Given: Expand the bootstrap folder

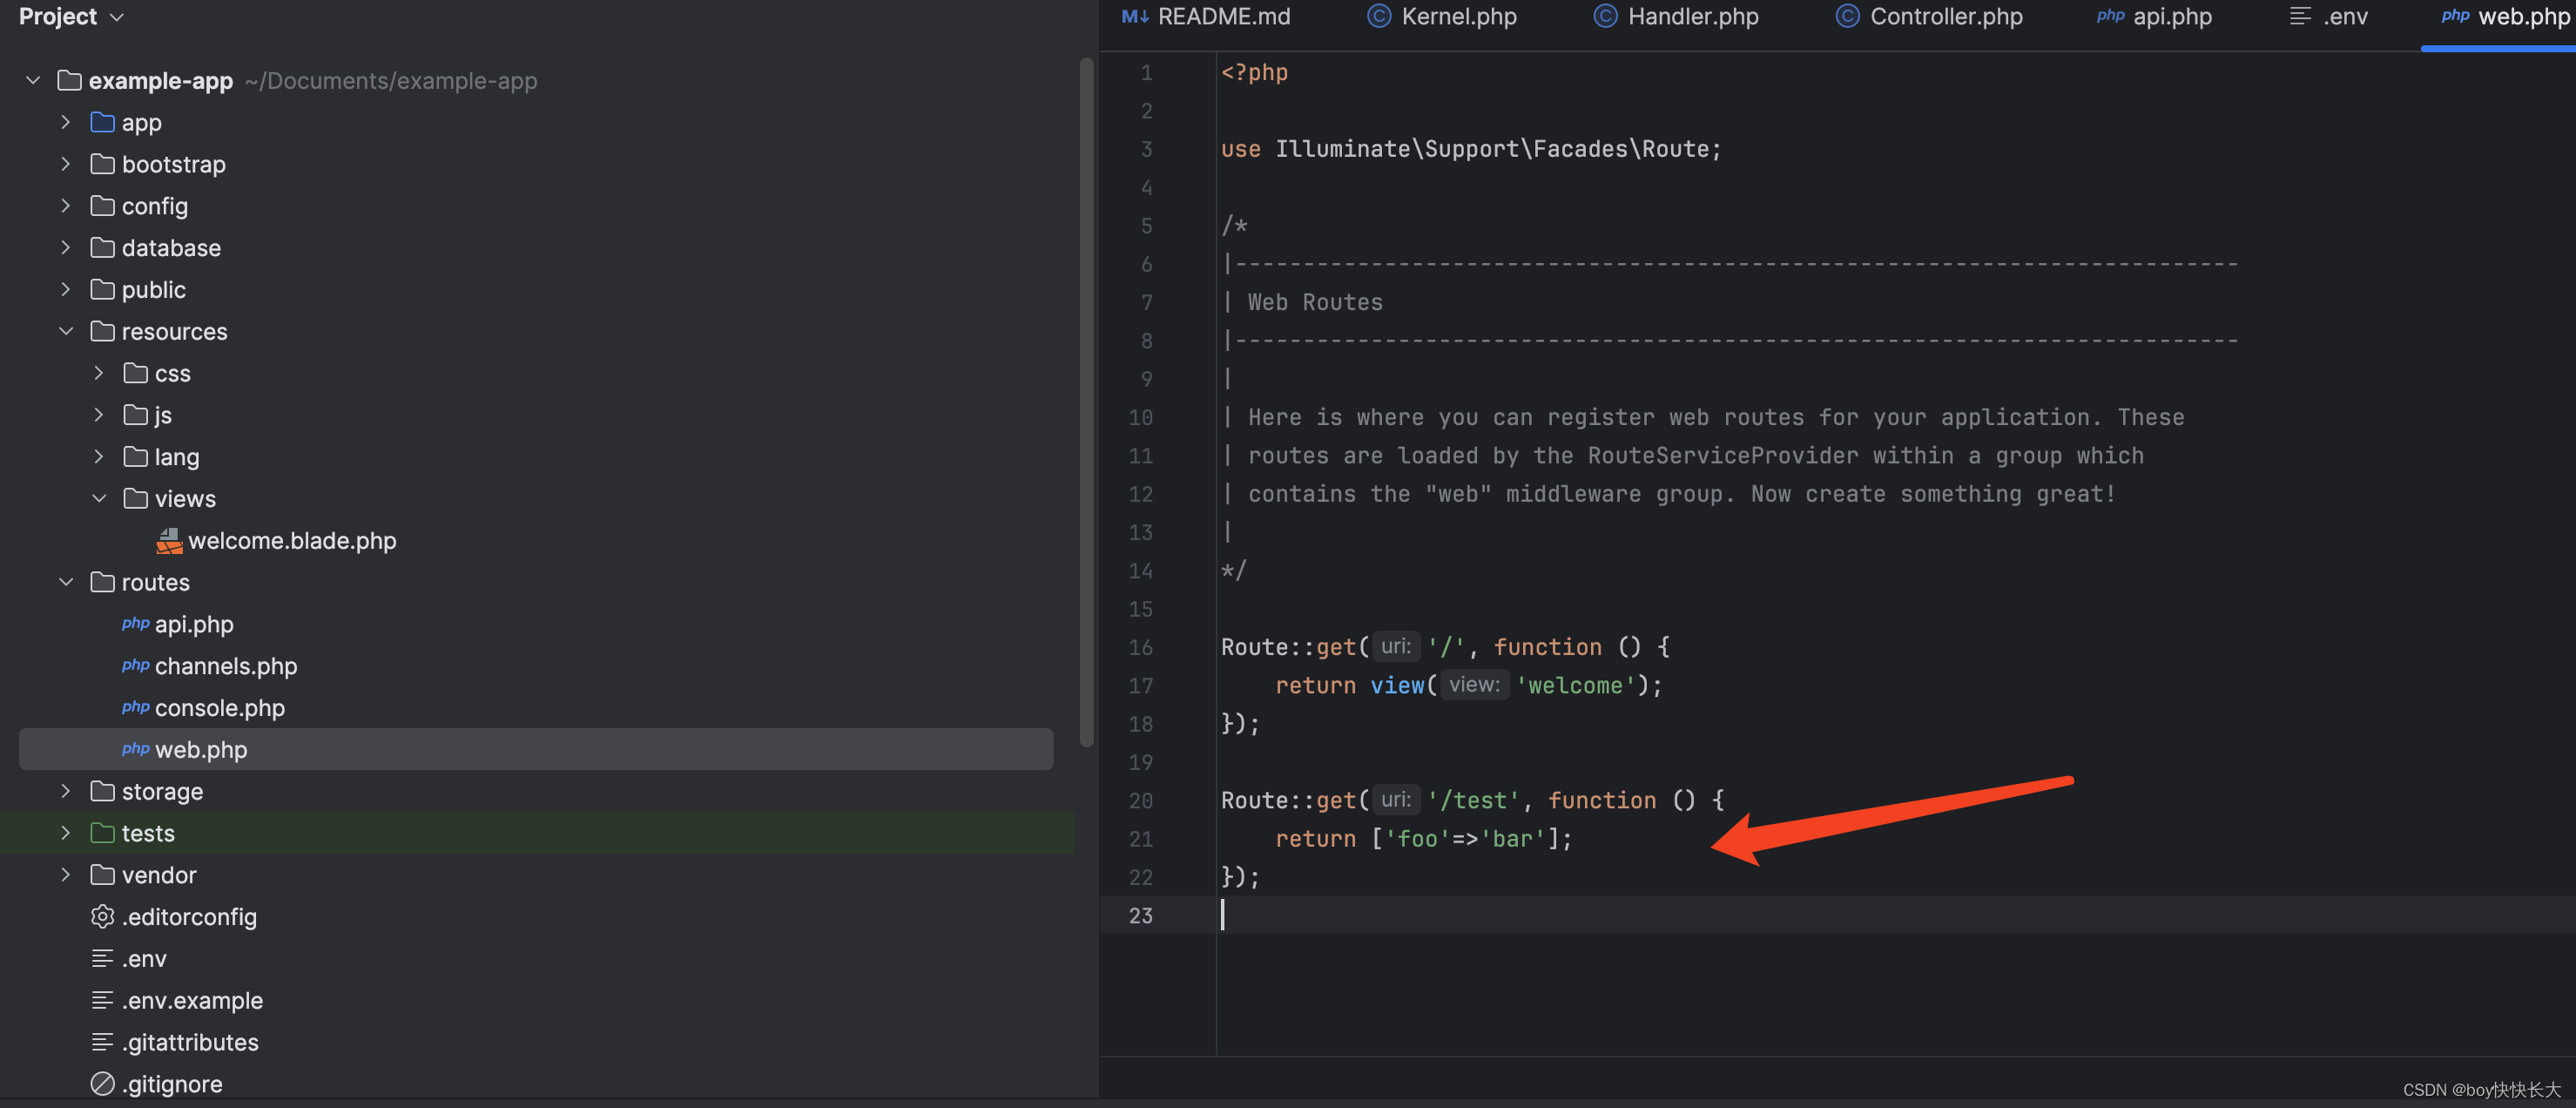Looking at the screenshot, I should tap(66, 164).
